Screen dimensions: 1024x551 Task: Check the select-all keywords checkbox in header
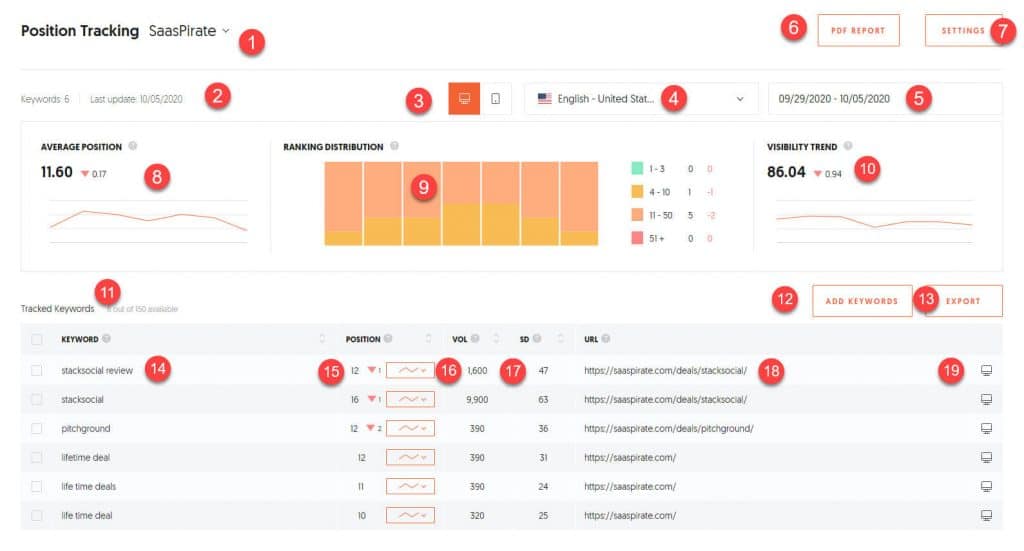(x=37, y=339)
